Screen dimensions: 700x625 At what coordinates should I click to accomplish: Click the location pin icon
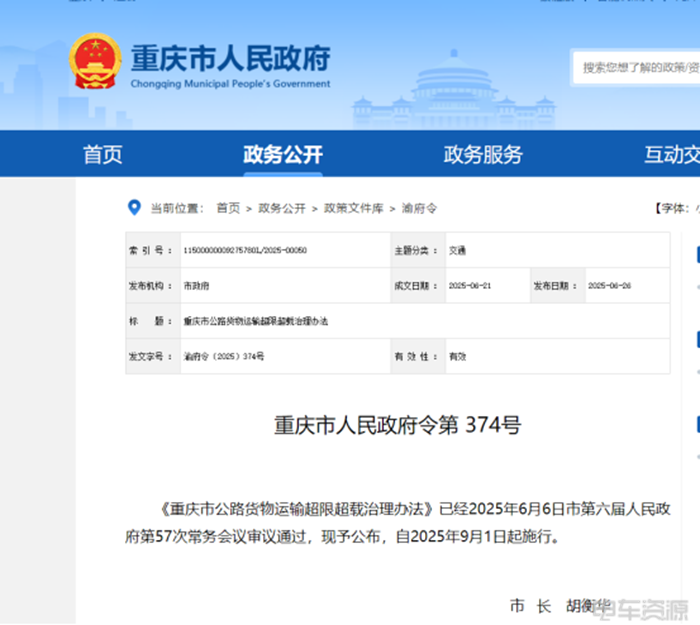pos(133,208)
